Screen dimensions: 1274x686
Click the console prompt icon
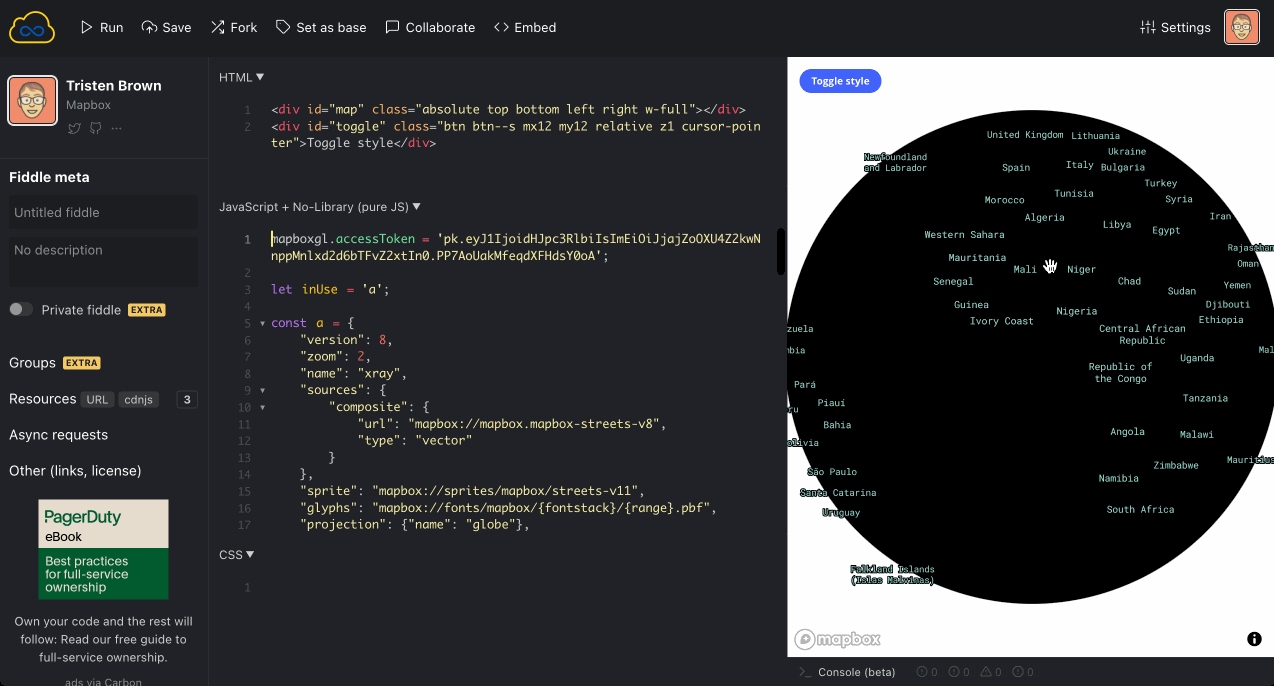[804, 672]
